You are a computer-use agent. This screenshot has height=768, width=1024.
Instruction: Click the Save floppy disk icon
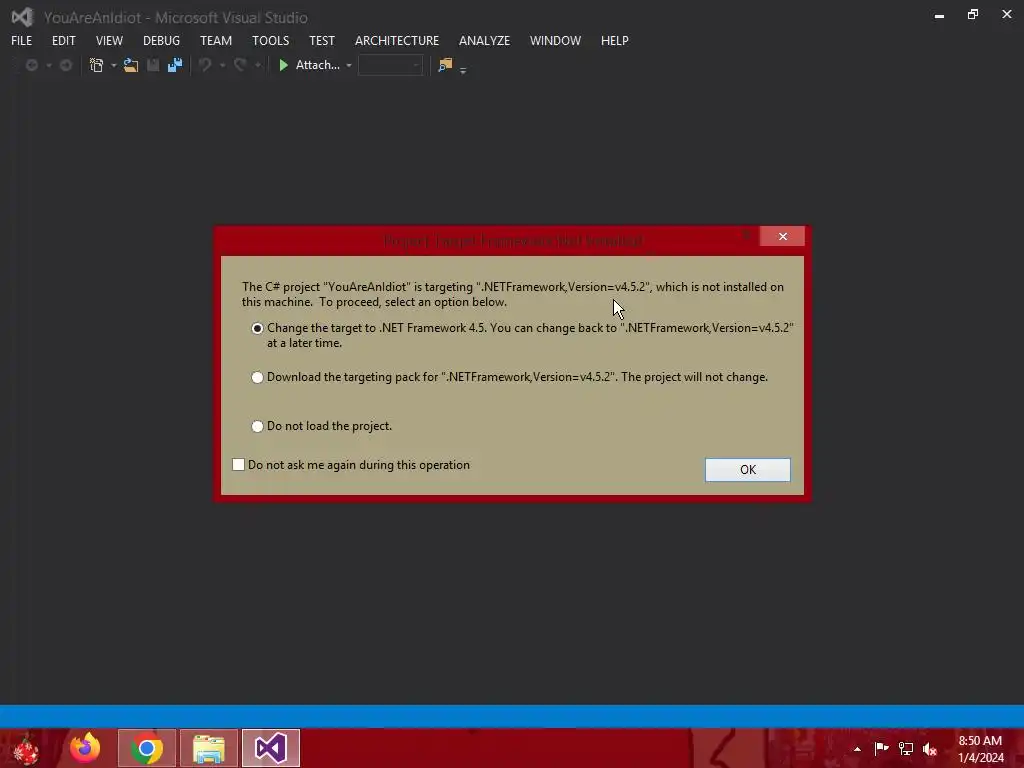(x=153, y=65)
